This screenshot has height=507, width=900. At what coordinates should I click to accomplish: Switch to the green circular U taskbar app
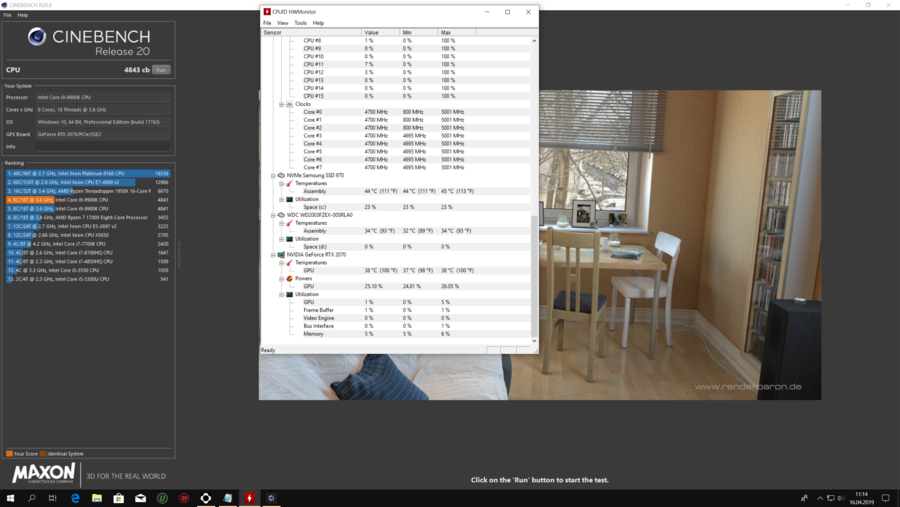point(162,498)
